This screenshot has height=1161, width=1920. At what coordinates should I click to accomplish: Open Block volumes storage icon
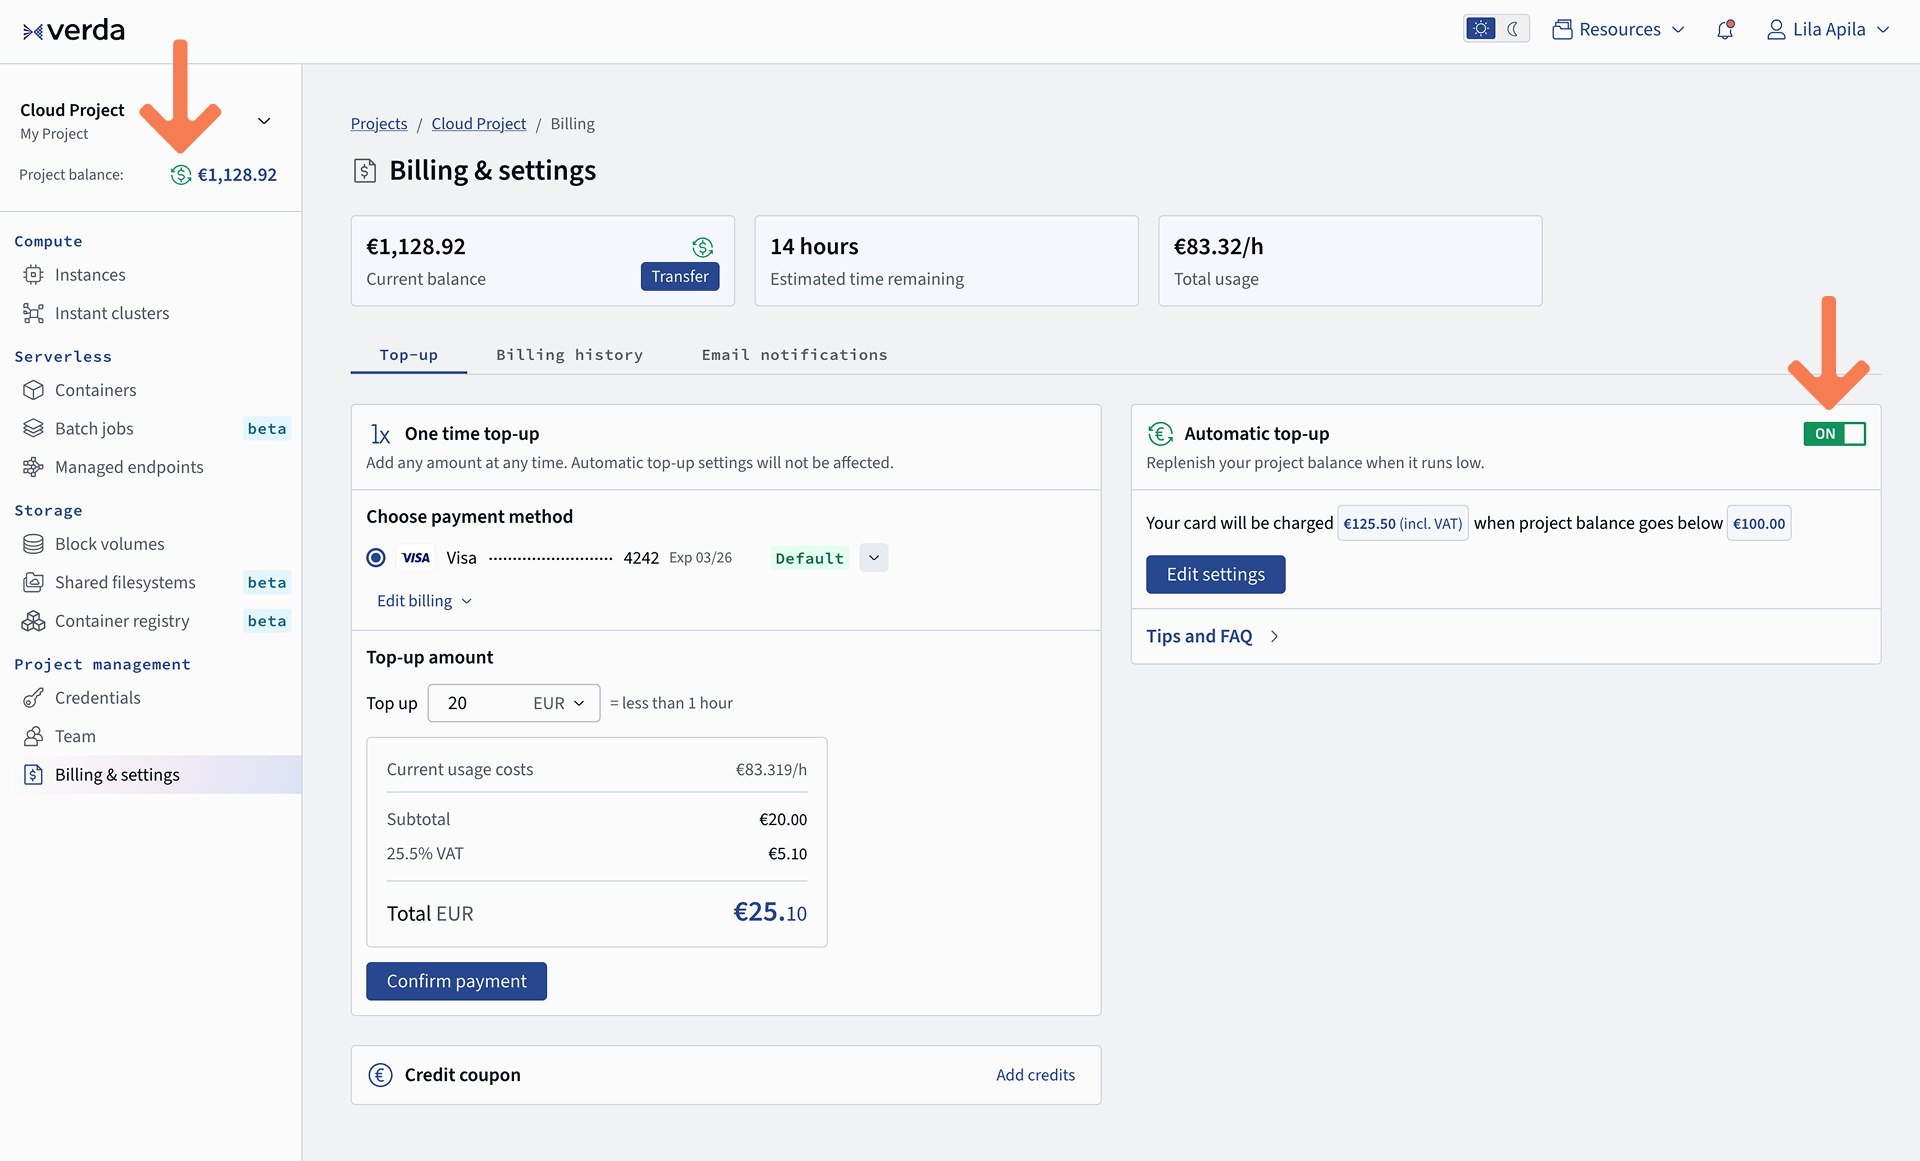point(33,544)
